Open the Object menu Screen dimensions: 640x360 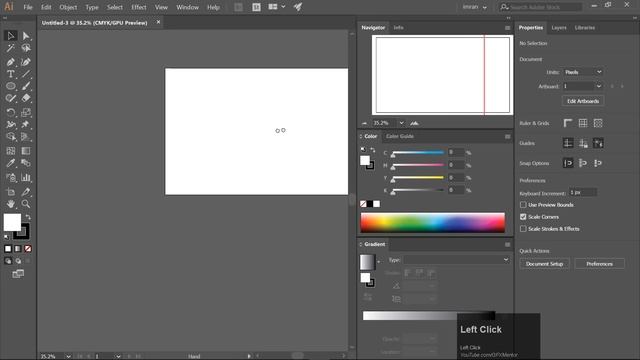coord(68,7)
